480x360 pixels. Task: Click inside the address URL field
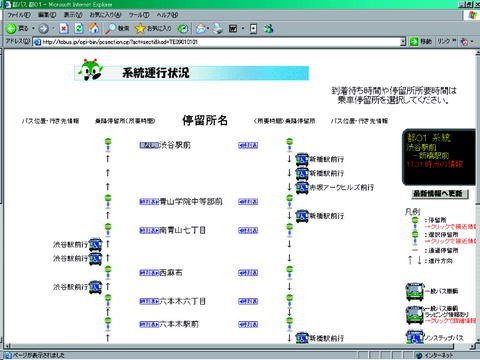(217, 42)
